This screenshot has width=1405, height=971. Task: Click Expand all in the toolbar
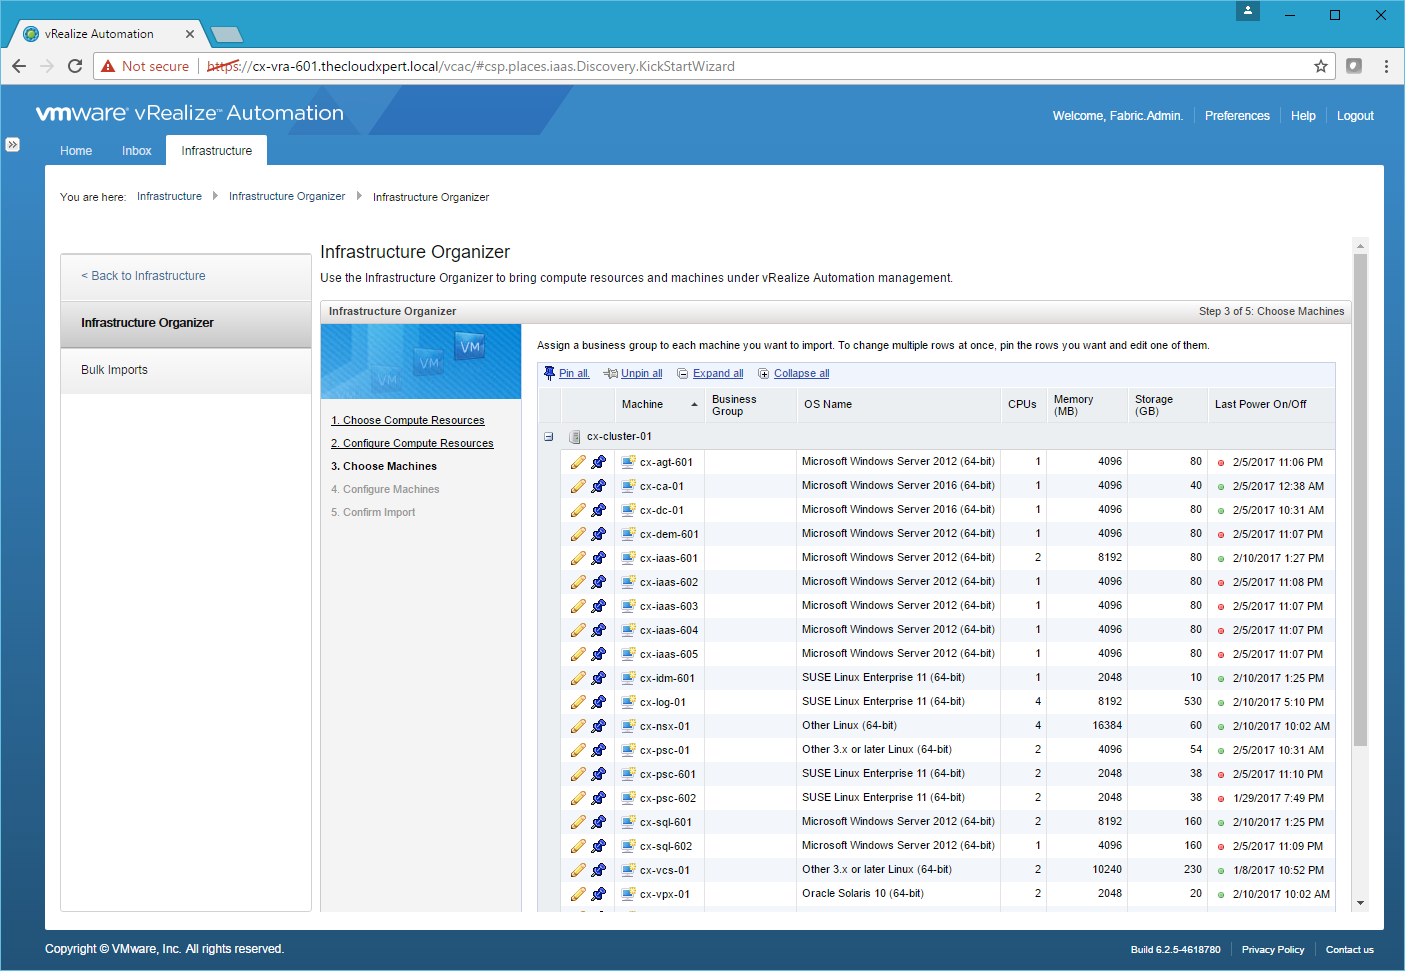(x=717, y=373)
